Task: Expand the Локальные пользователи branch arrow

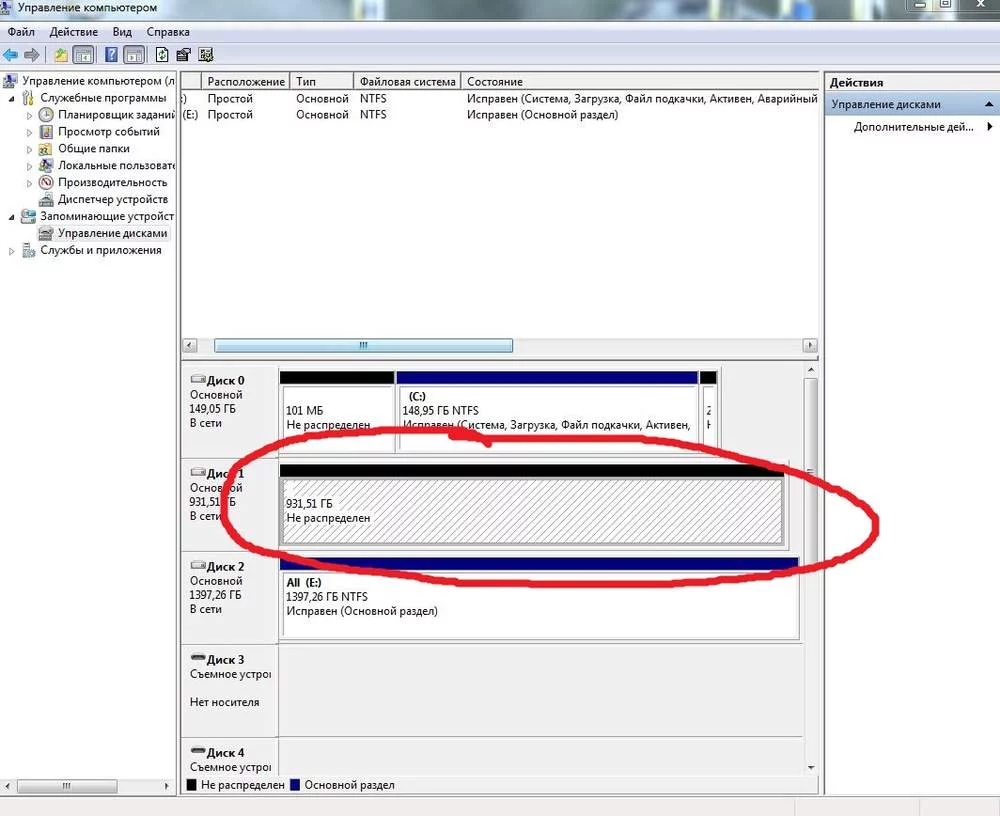Action: coord(29,166)
